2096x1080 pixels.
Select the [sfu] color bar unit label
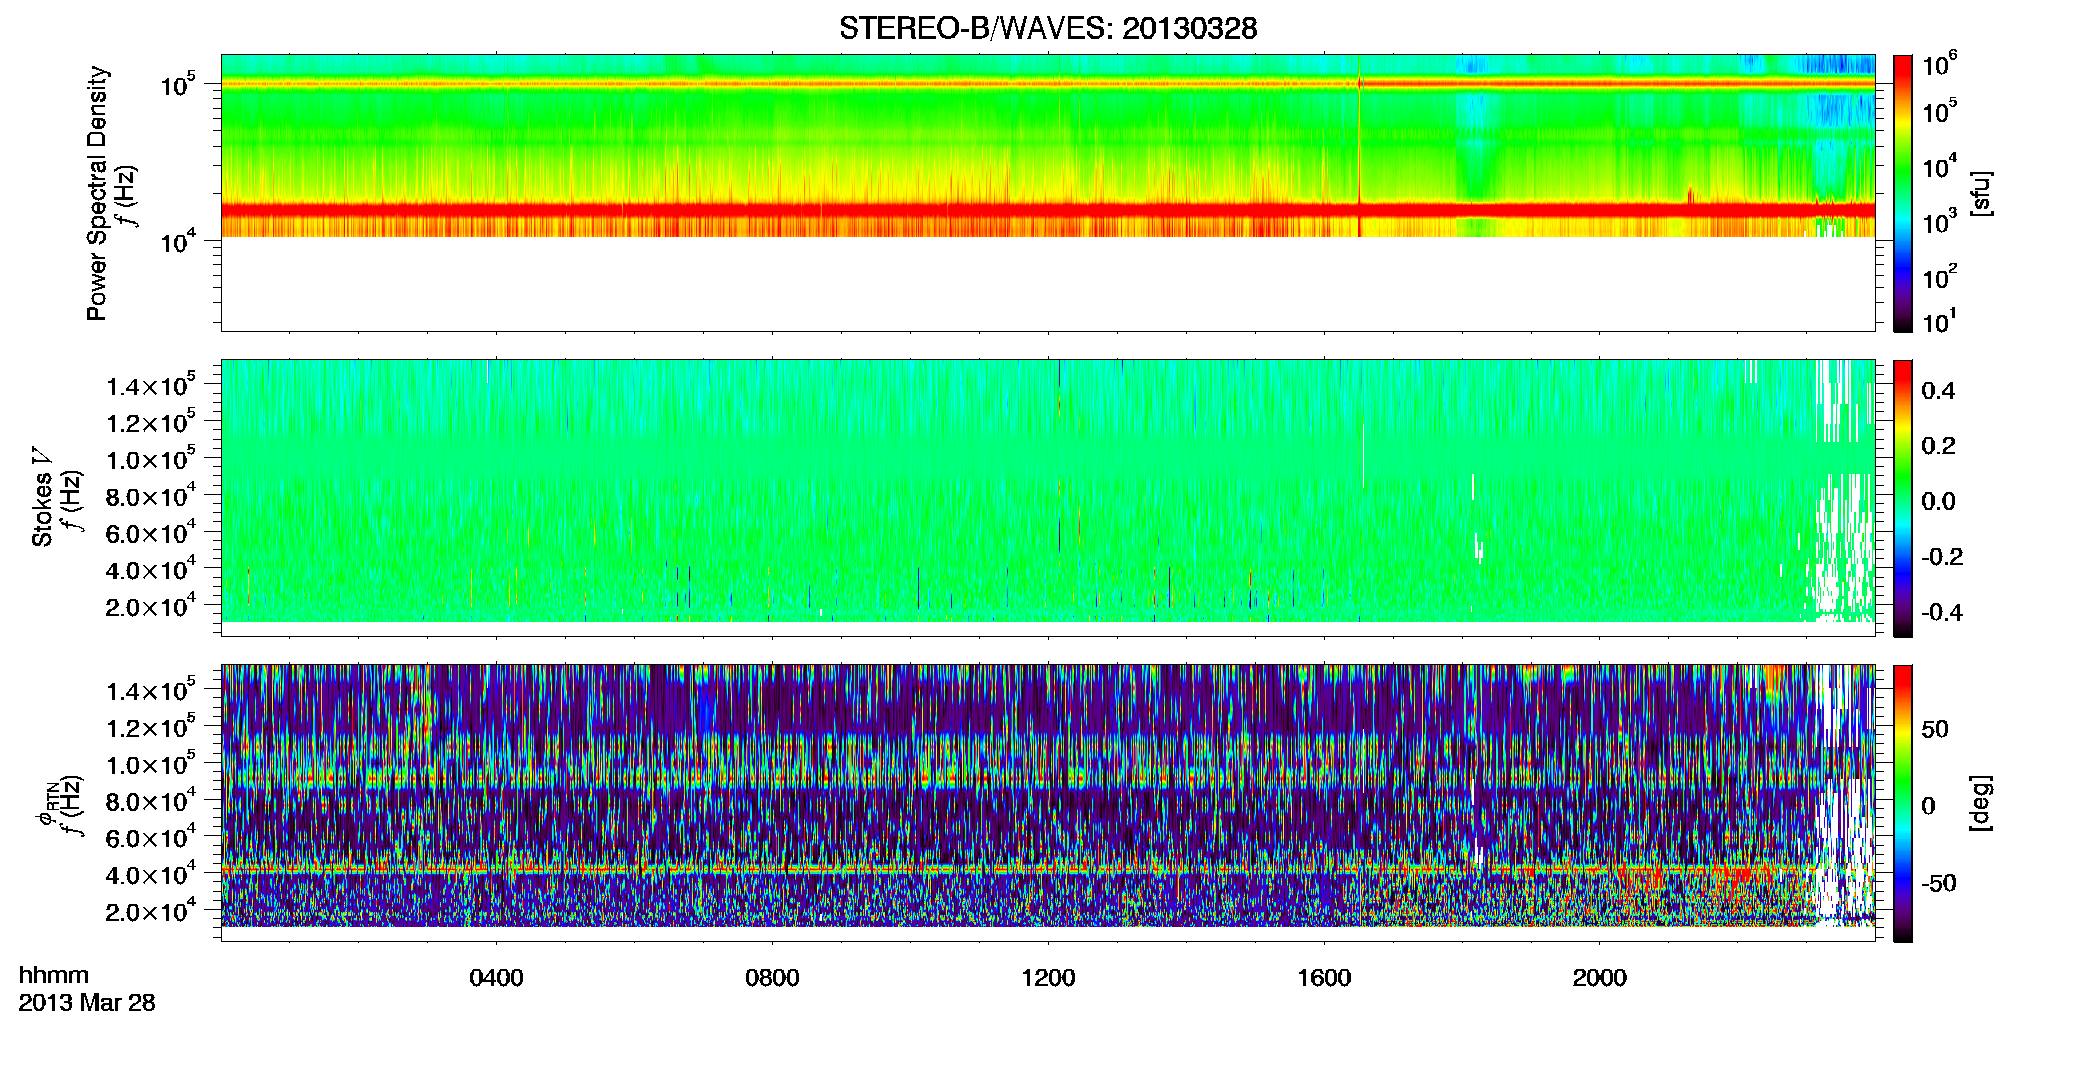pyautogui.click(x=1981, y=193)
